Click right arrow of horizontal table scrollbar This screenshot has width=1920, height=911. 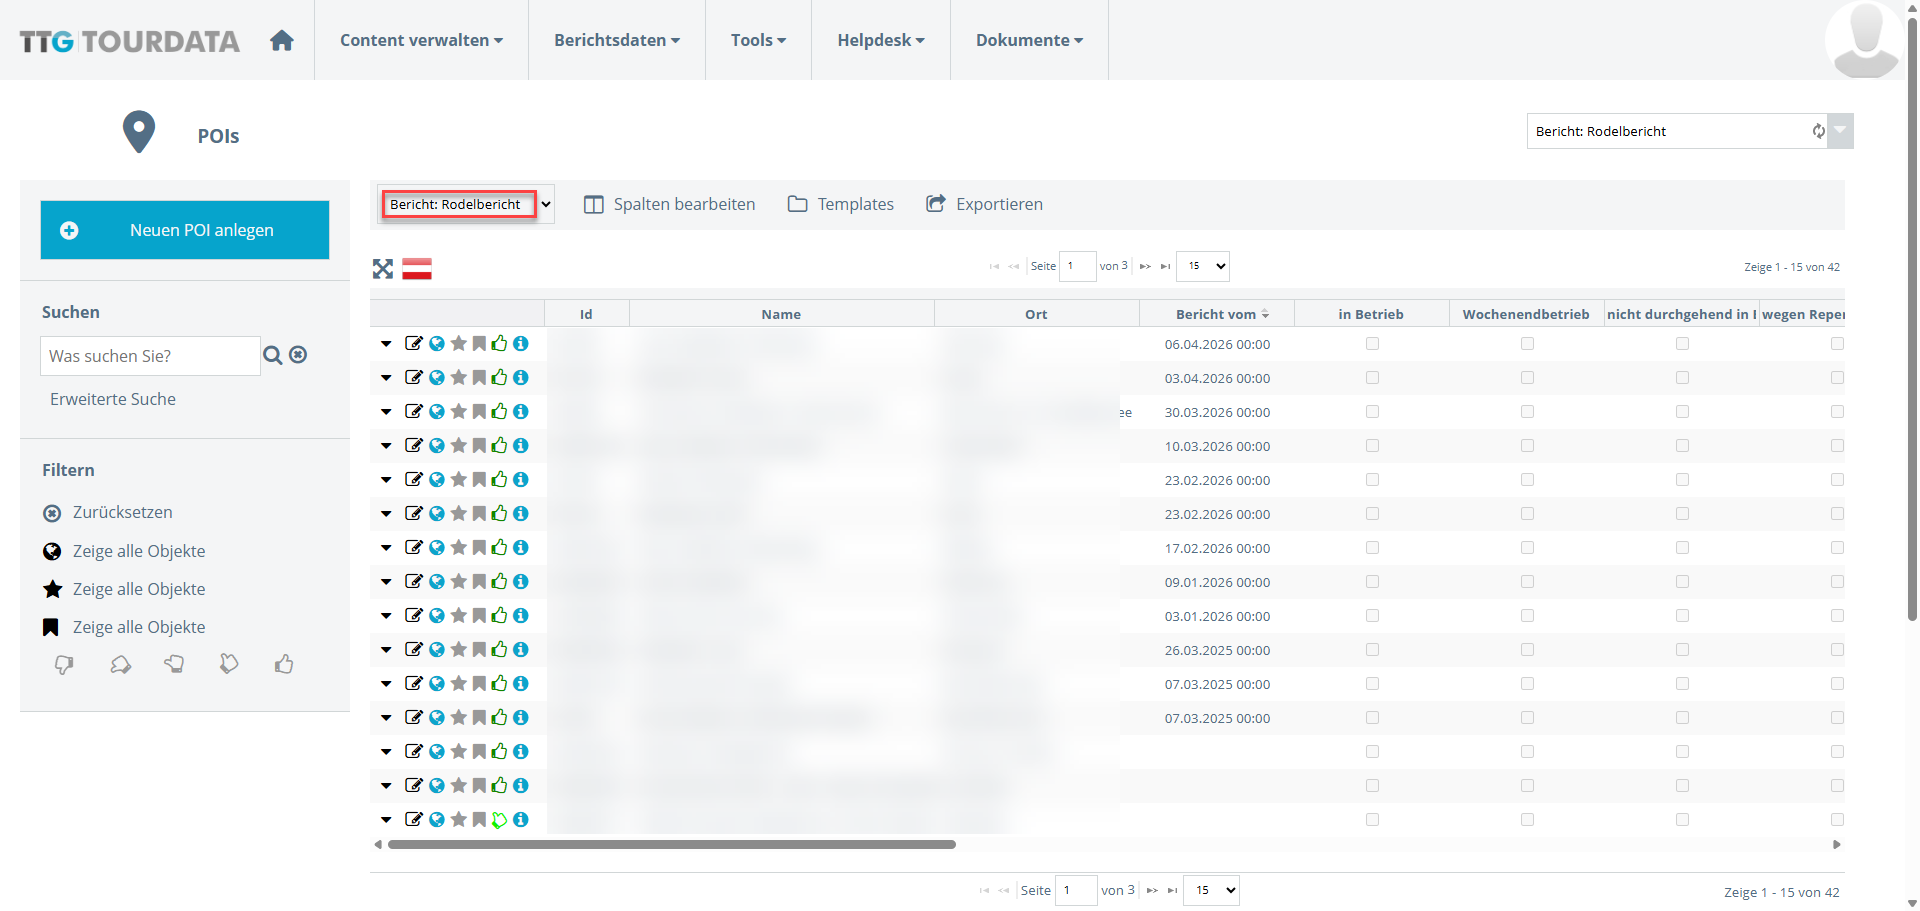tap(1837, 845)
